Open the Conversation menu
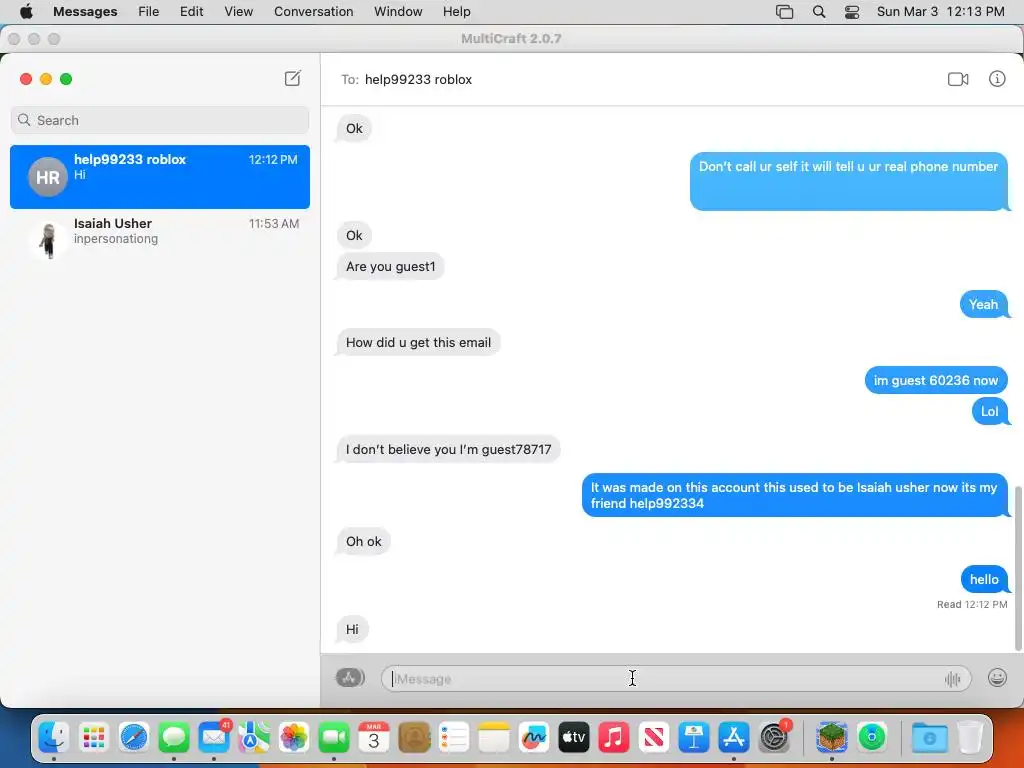Screen dimensions: 1024x768 coord(313,11)
